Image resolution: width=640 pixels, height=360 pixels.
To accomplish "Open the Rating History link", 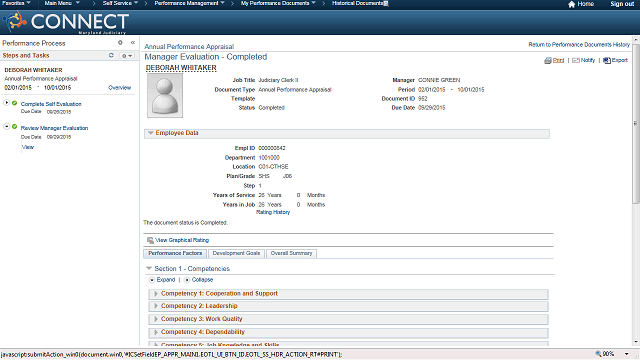I will coord(273,212).
